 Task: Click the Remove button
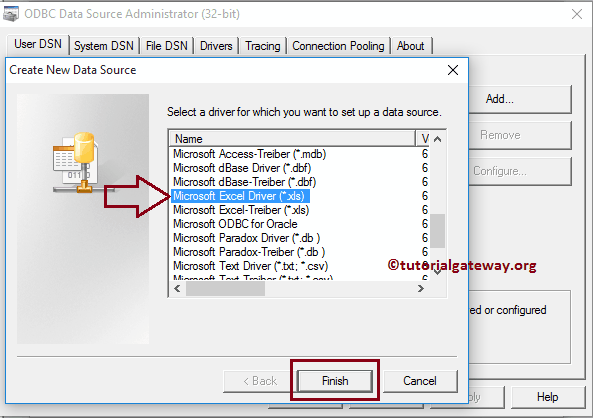click(520, 135)
